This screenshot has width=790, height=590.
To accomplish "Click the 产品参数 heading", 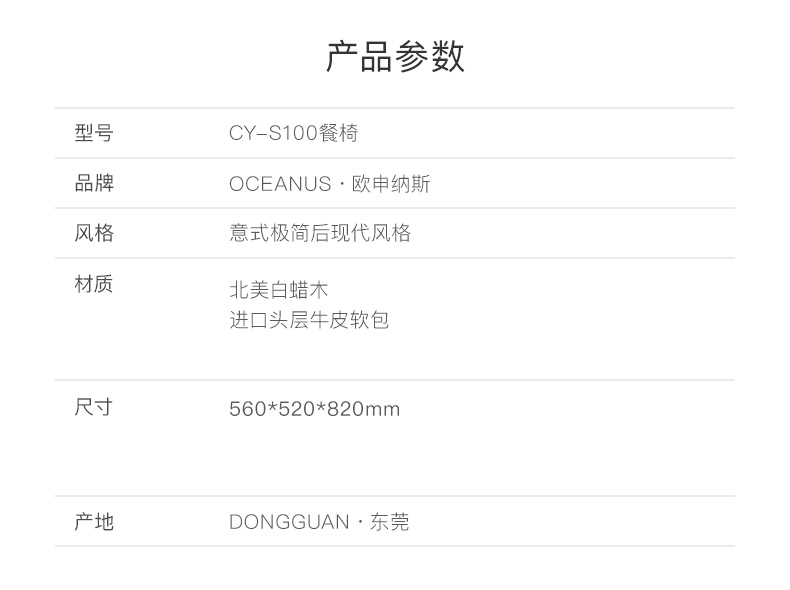I will click(395, 56).
